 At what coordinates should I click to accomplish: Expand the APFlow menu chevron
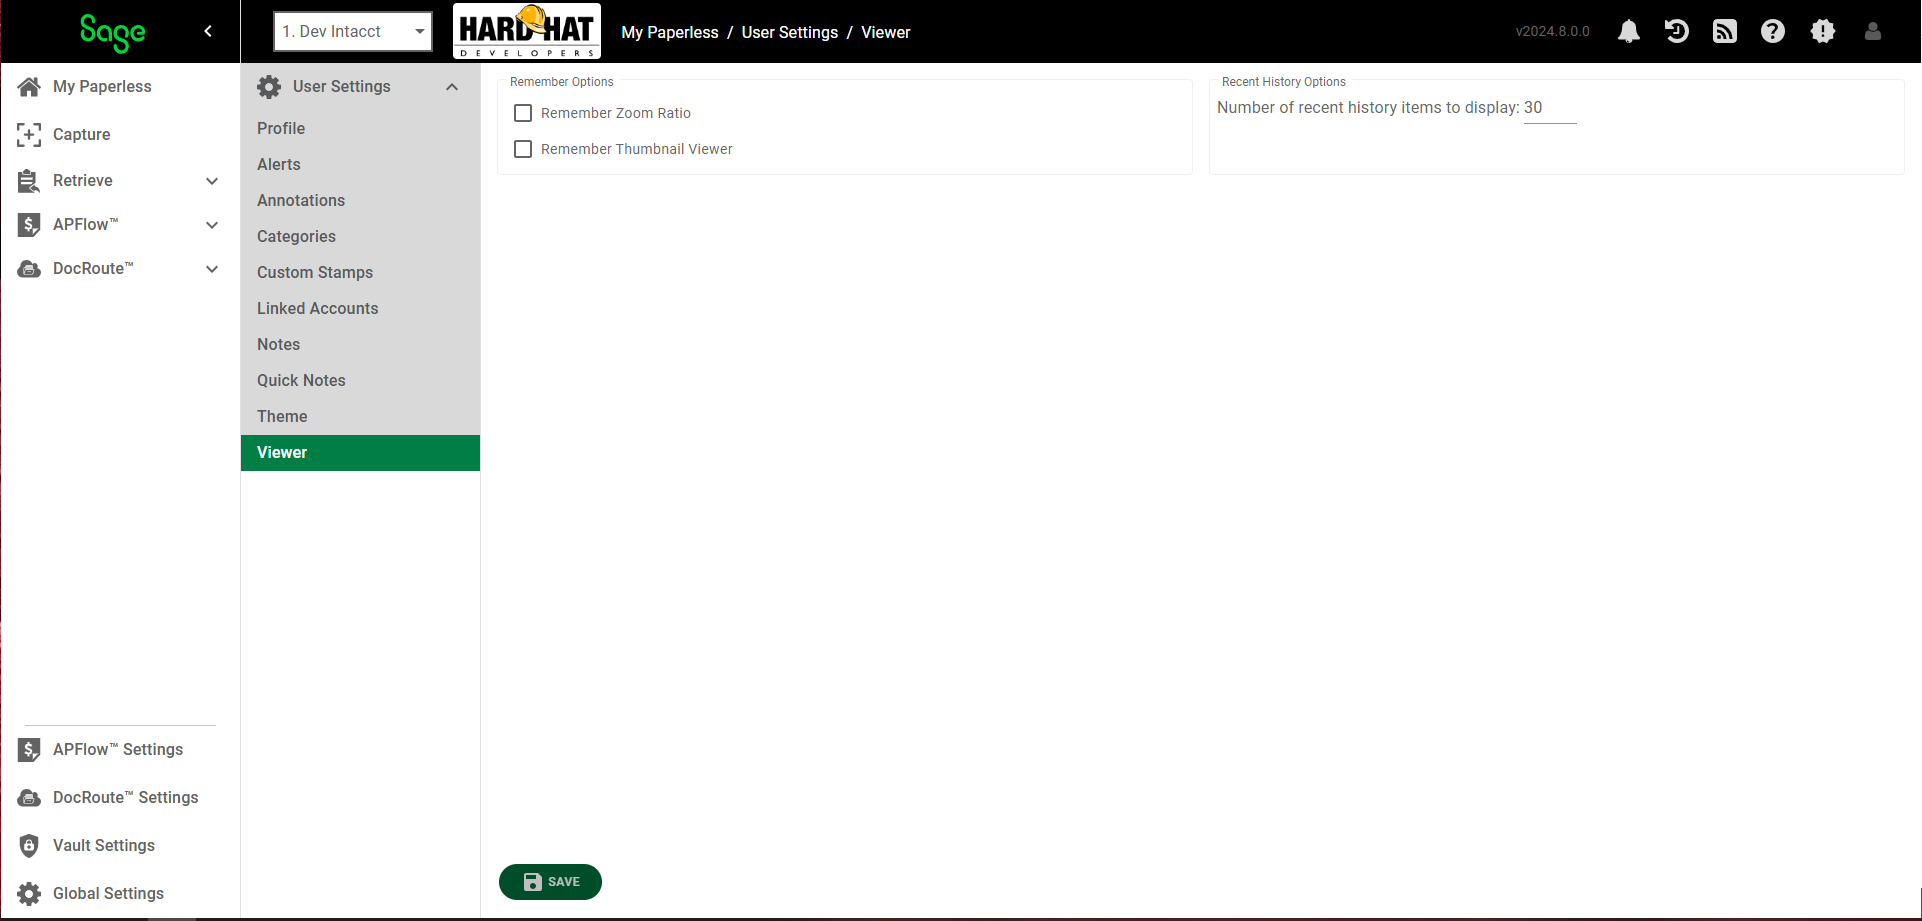click(212, 225)
